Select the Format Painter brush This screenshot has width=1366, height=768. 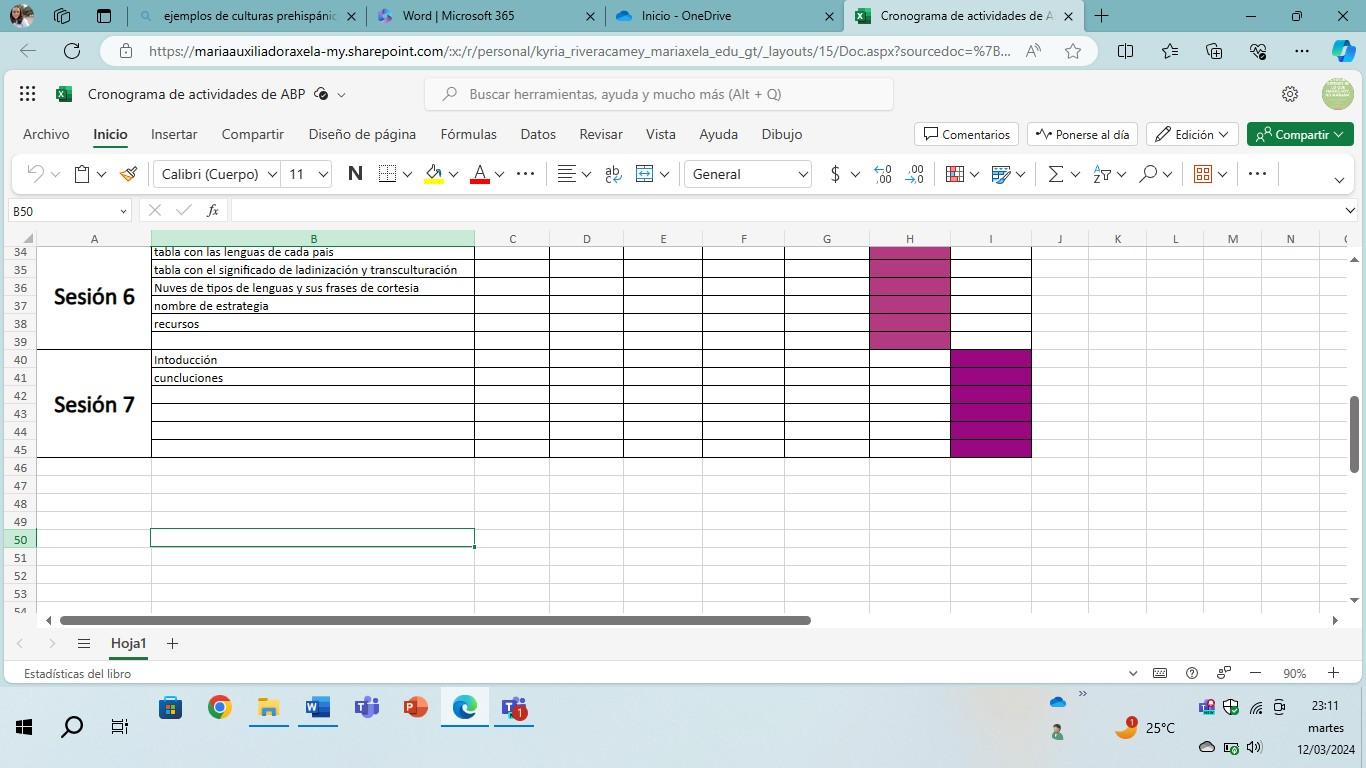[x=128, y=174]
